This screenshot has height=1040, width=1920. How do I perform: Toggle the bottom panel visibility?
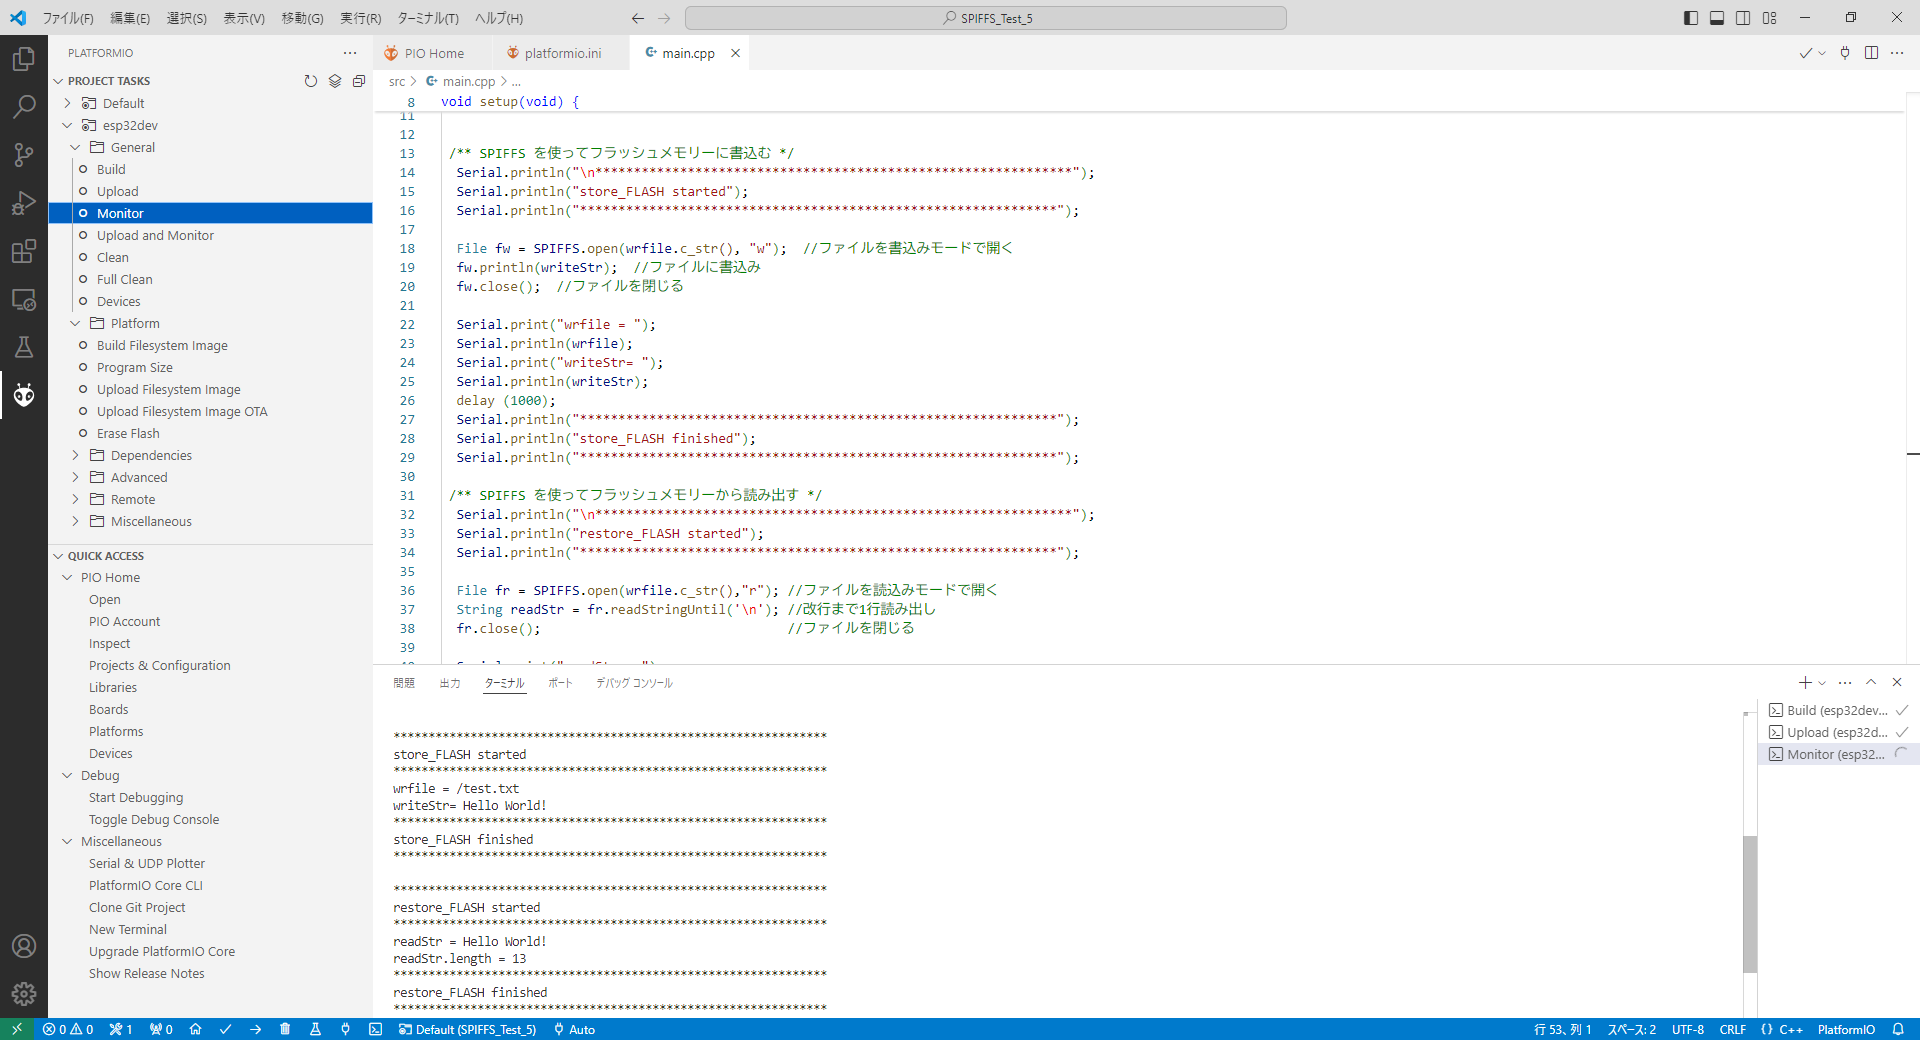pos(1717,18)
